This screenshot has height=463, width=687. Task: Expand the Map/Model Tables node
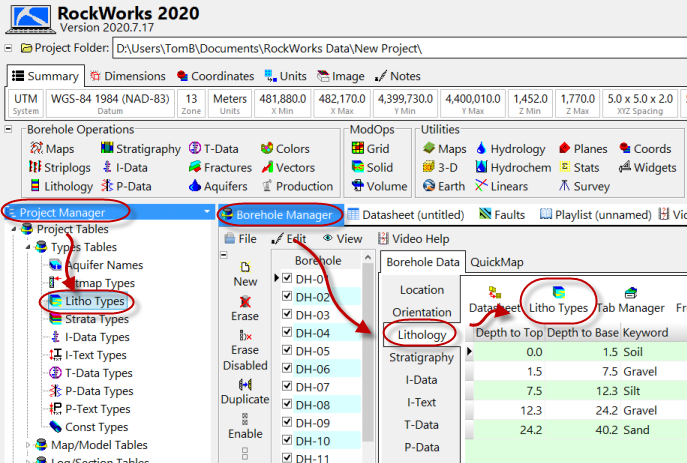[x=28, y=445]
